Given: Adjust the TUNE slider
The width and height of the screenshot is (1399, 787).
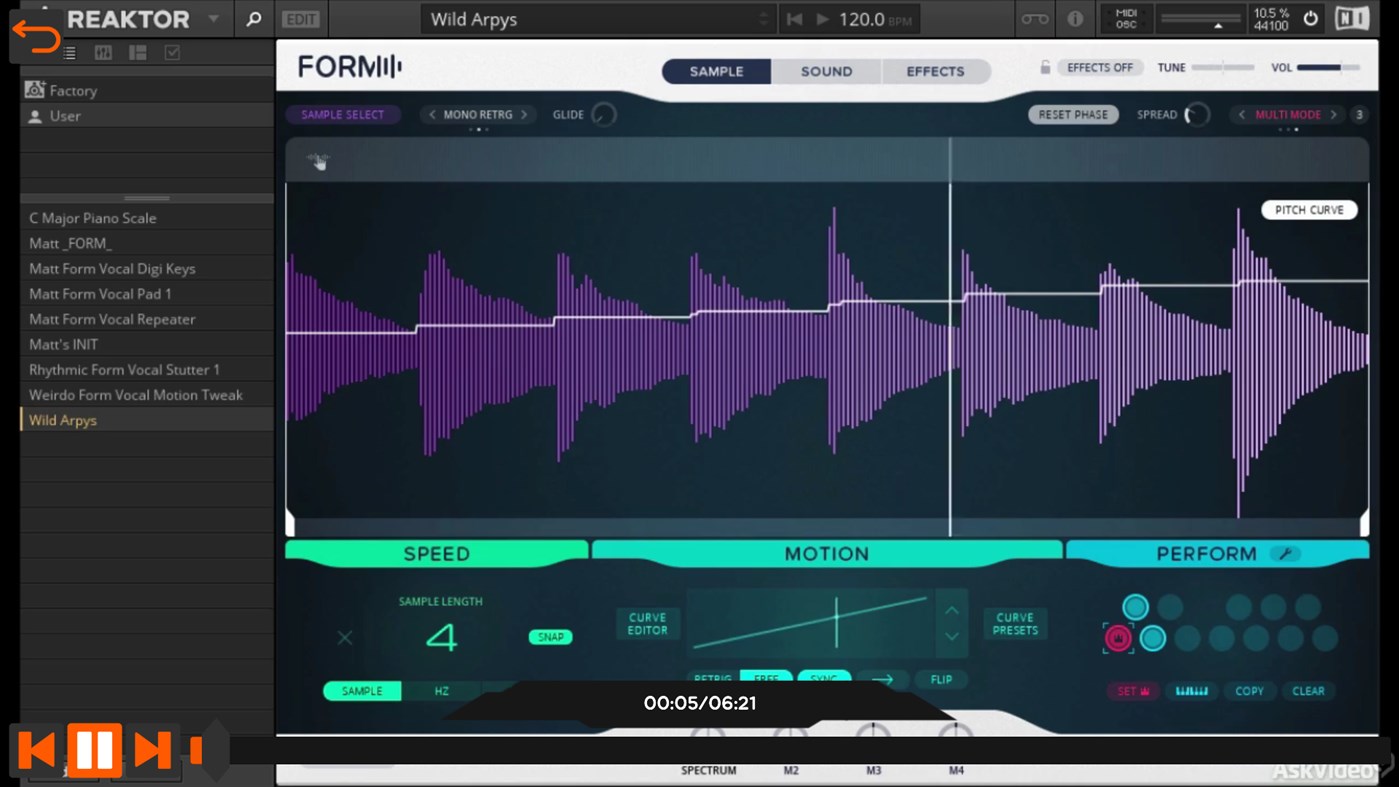Looking at the screenshot, I should tap(1223, 67).
